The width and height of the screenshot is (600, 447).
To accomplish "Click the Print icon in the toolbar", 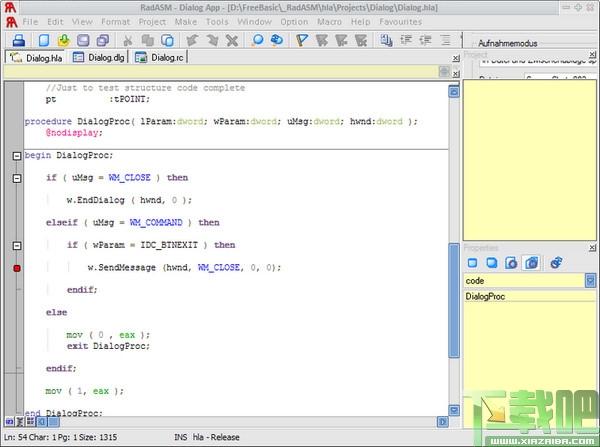I will point(18,40).
